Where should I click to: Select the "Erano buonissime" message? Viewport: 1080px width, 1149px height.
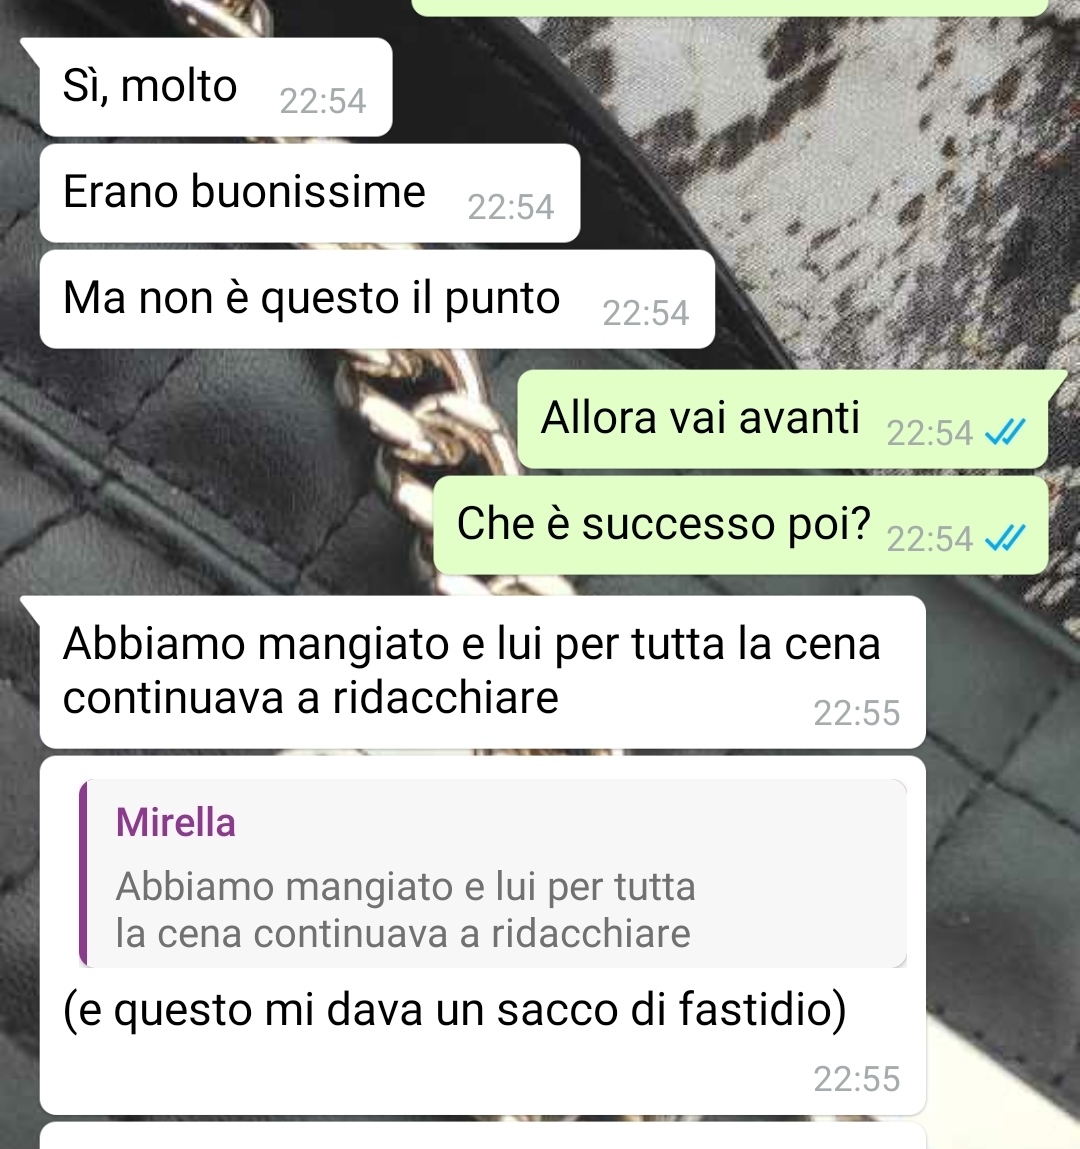click(x=310, y=193)
